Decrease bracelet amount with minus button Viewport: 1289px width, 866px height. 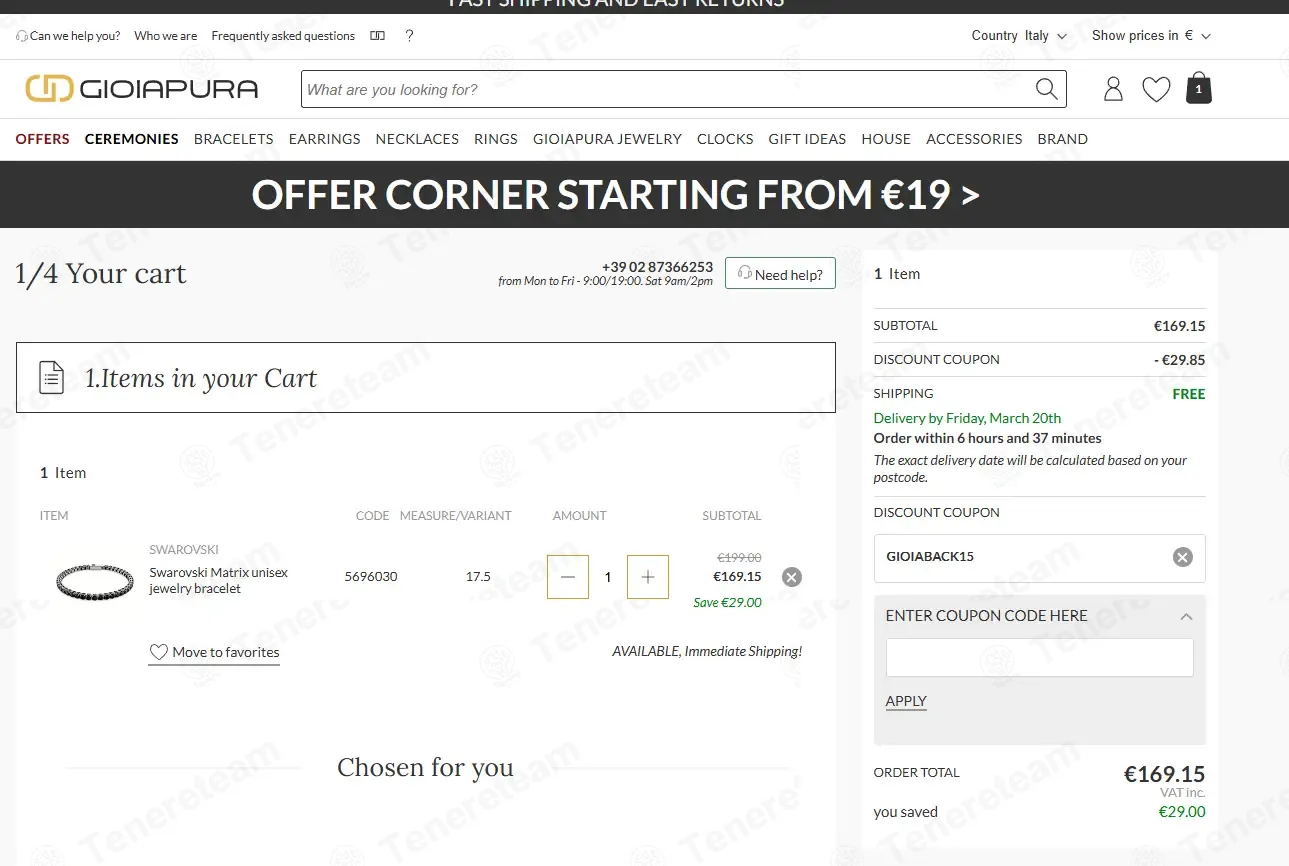568,577
